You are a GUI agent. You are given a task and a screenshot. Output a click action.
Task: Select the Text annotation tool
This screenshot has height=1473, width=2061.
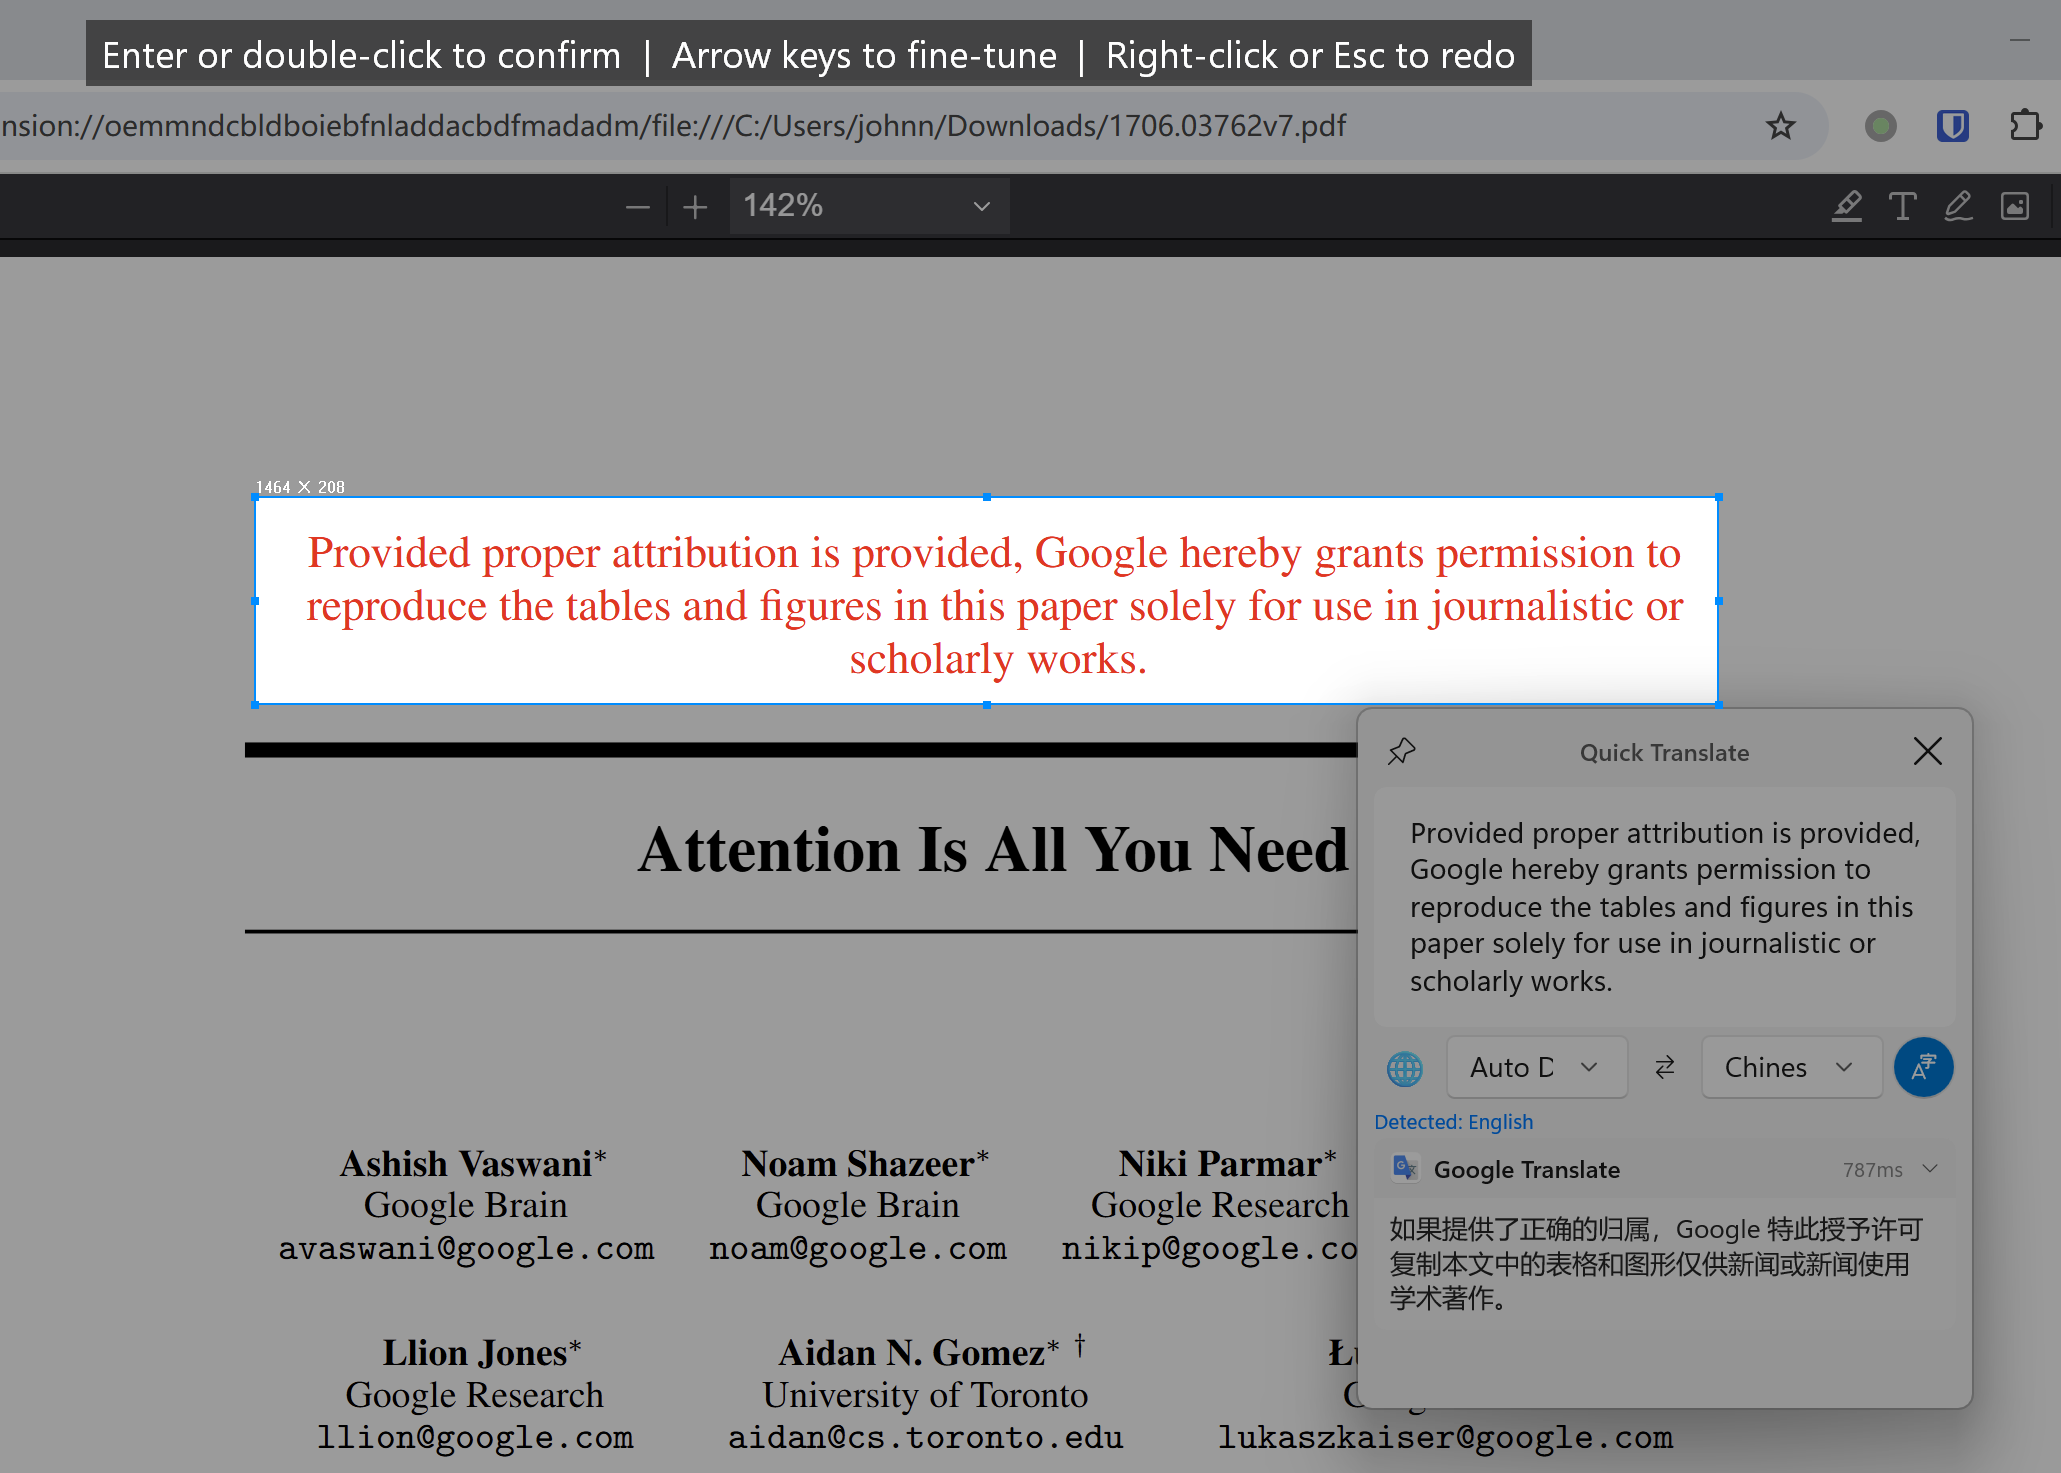coord(1902,206)
